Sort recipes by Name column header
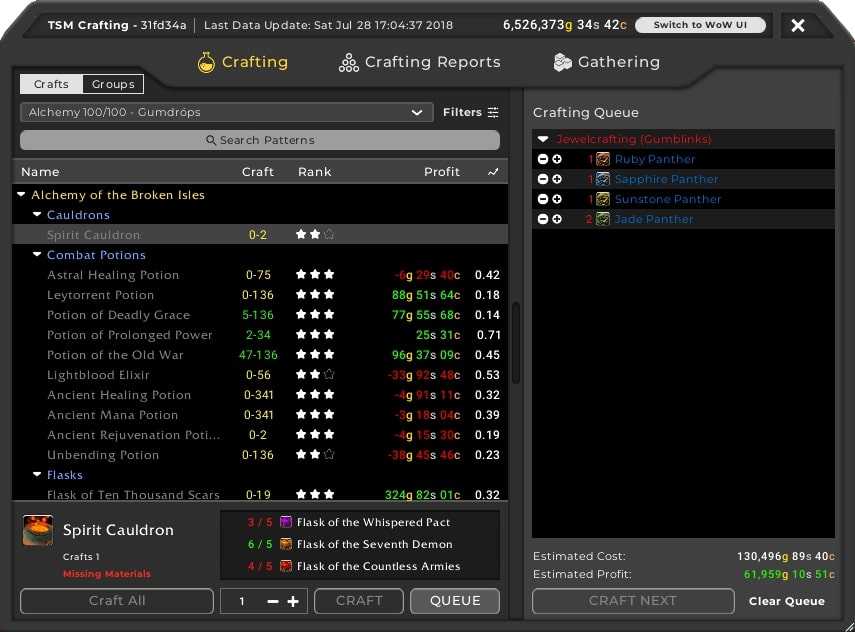Screen dimensions: 855x632 40,172
